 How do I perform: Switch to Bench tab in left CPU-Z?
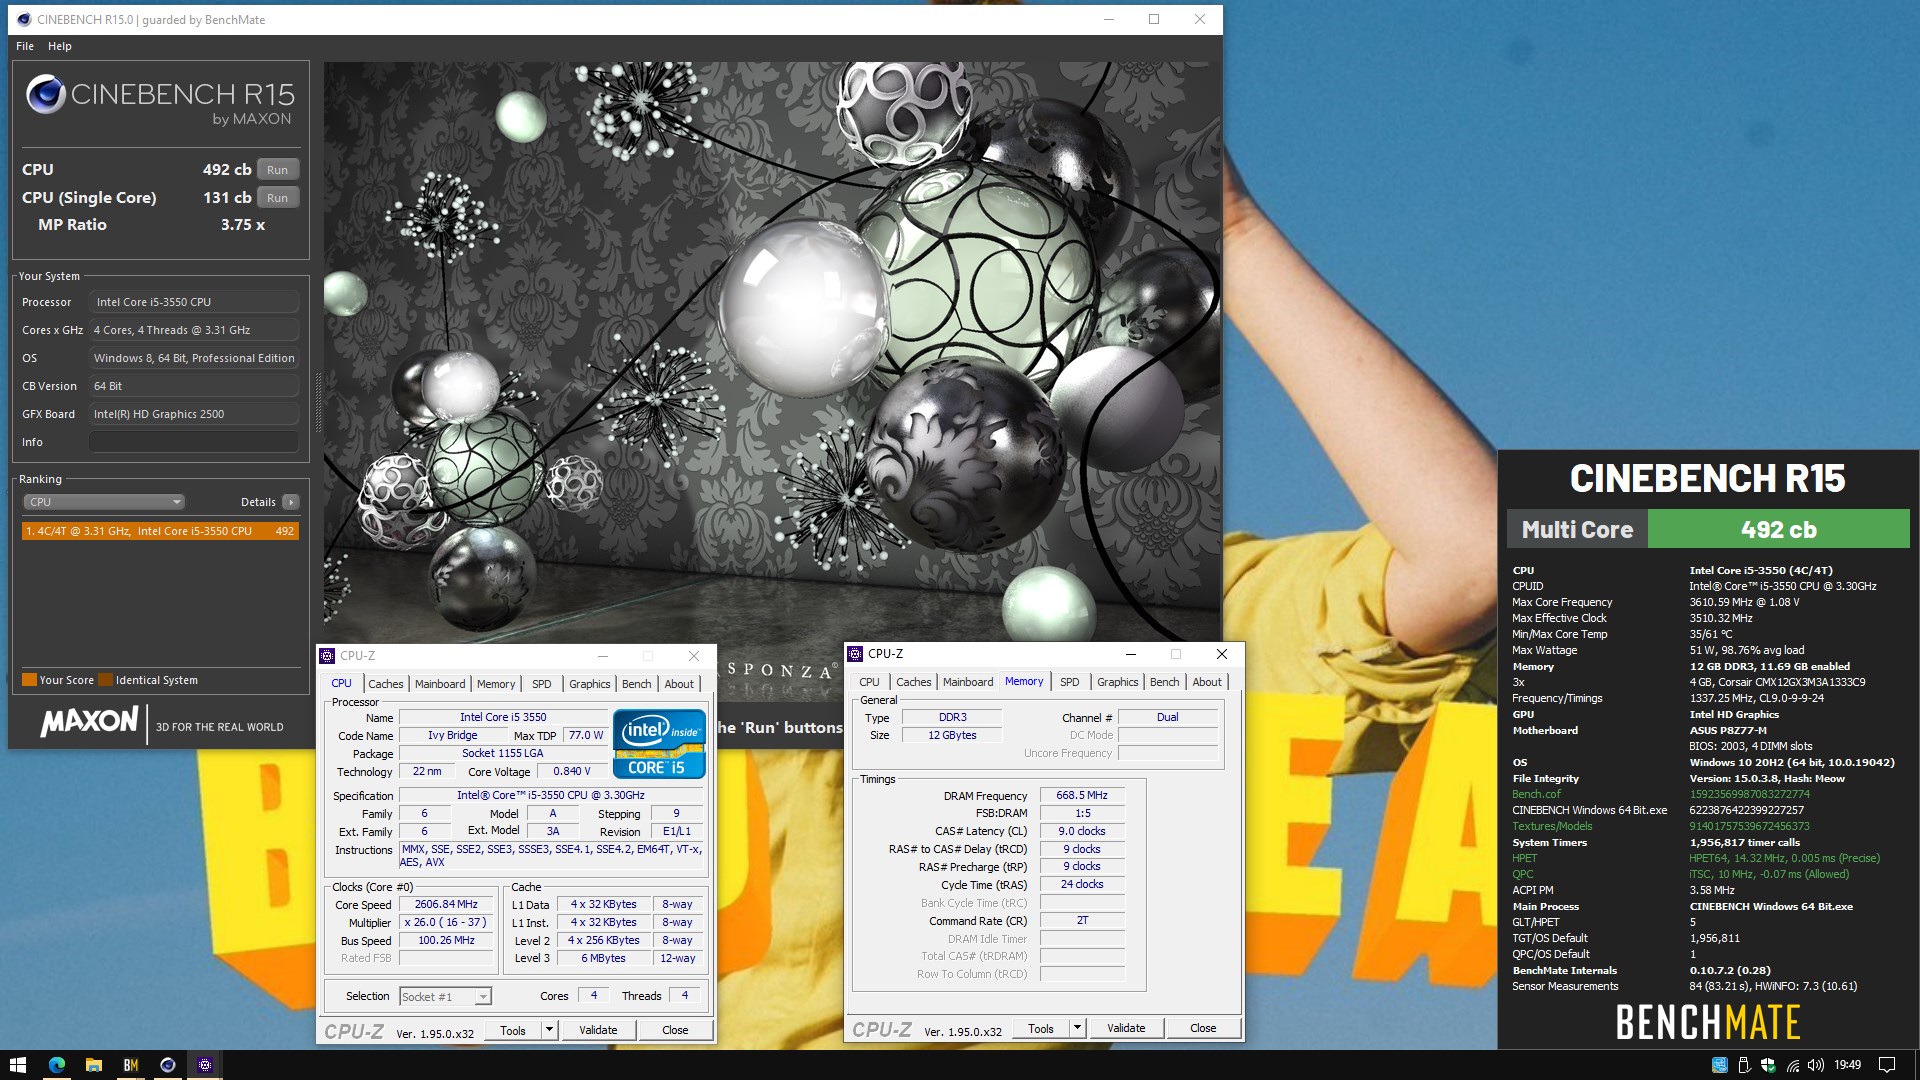pyautogui.click(x=636, y=684)
